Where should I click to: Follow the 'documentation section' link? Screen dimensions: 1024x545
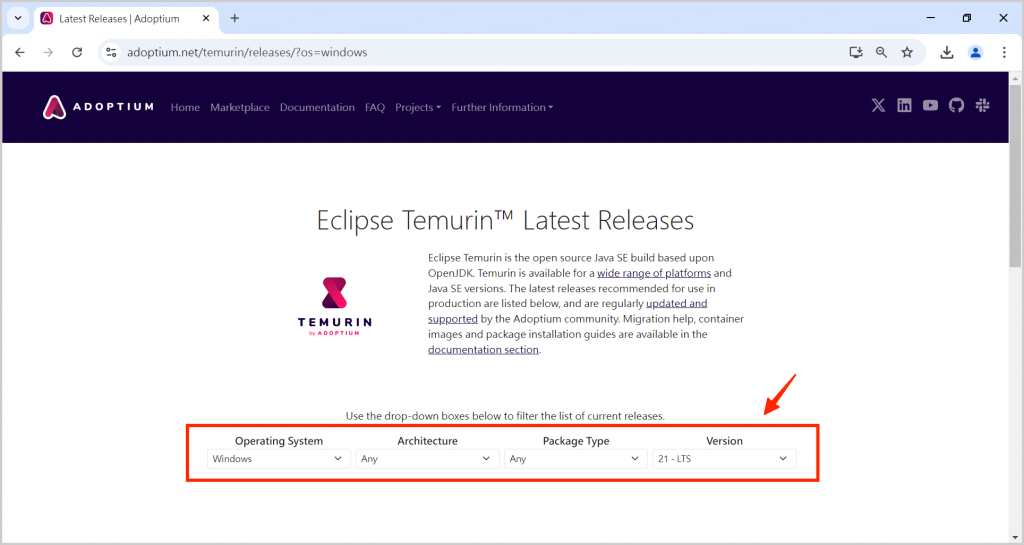[x=483, y=349]
